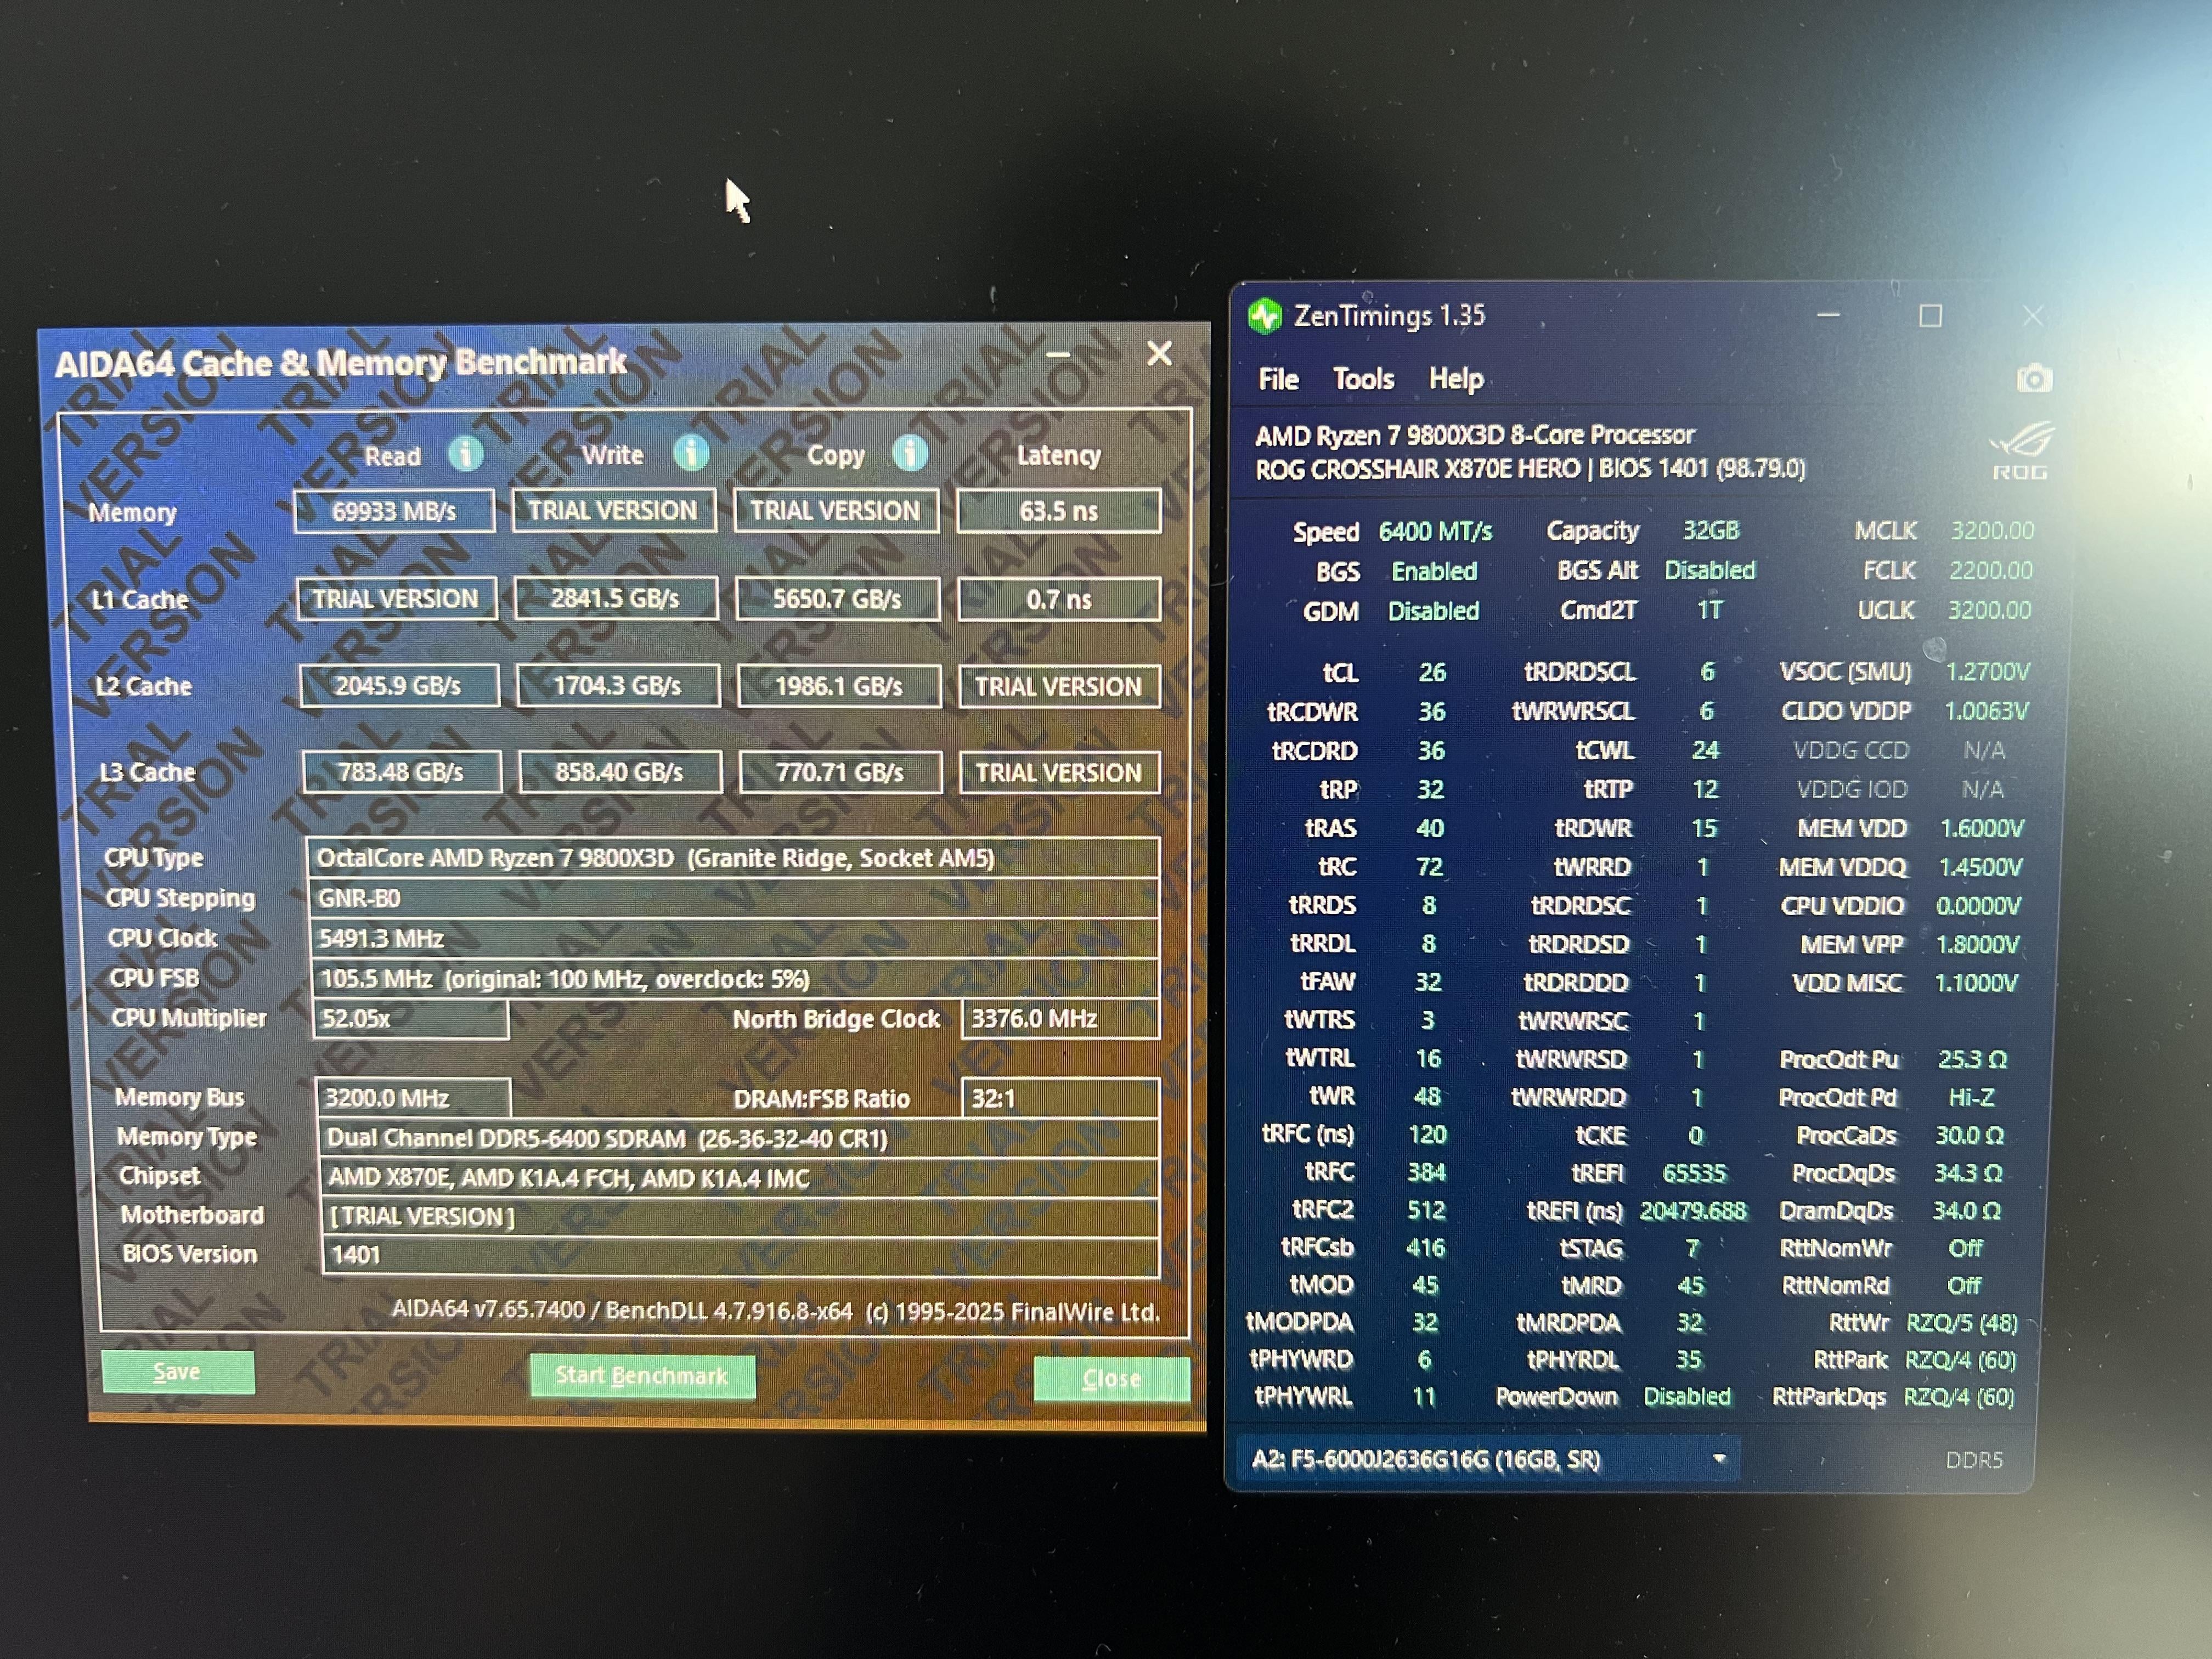Select L3 Cache Write value 858.40 GB/s

coord(619,771)
